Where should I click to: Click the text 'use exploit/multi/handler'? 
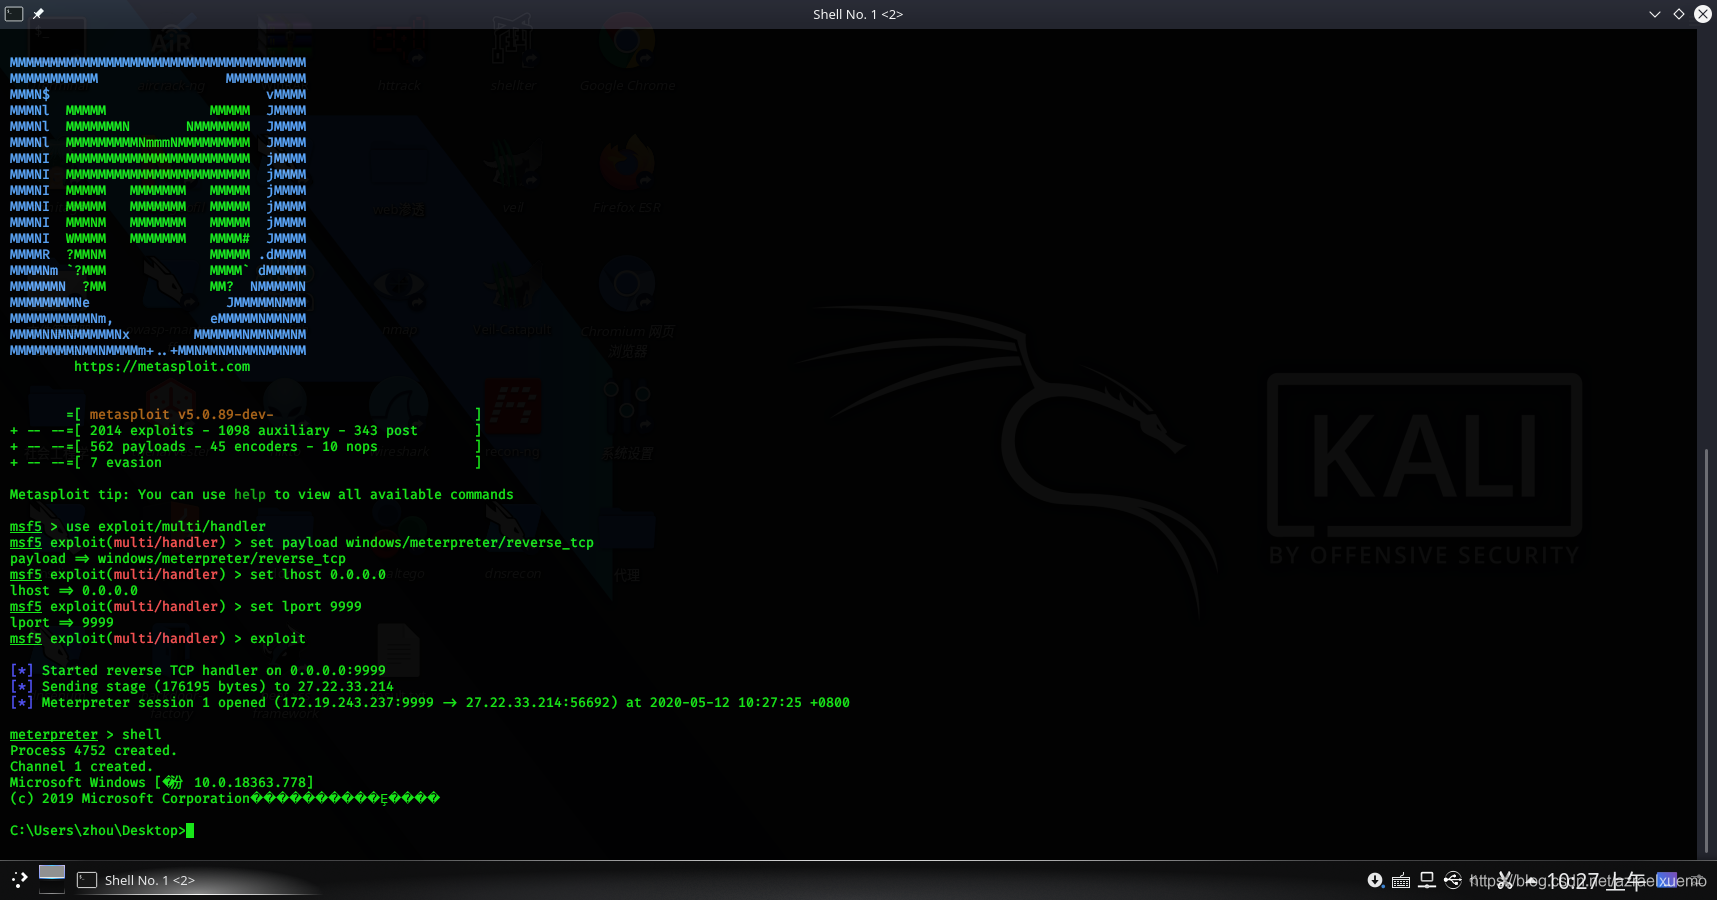[166, 527]
